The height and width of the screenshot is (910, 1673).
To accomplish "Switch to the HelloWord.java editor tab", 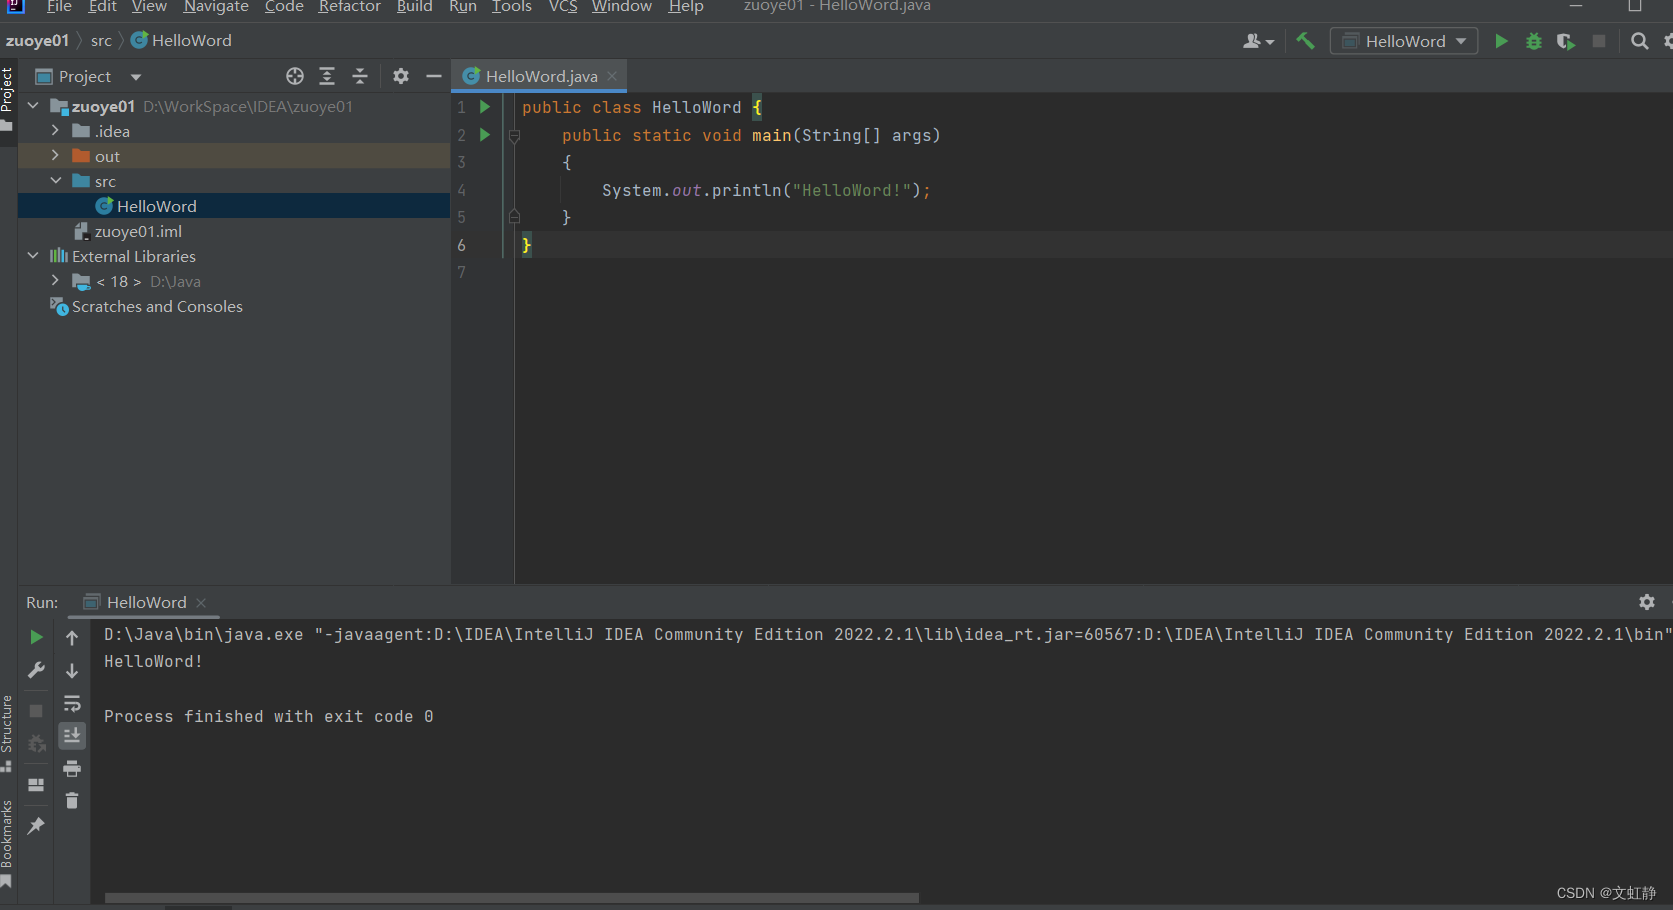I will (x=540, y=75).
